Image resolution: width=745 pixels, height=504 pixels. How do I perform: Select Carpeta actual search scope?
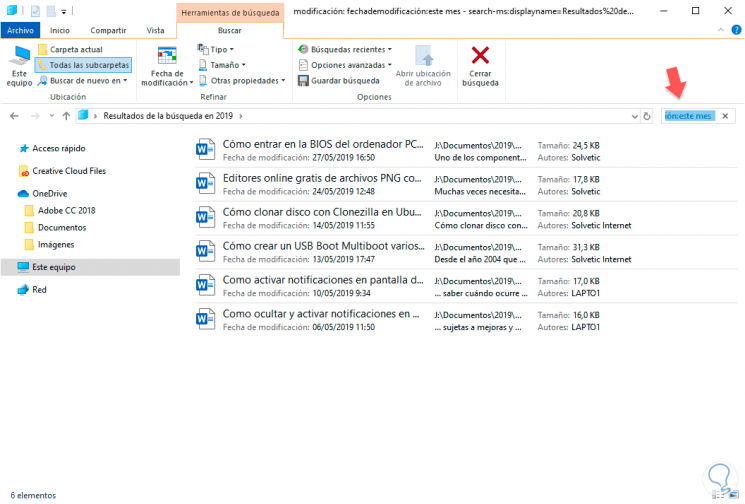(x=70, y=49)
